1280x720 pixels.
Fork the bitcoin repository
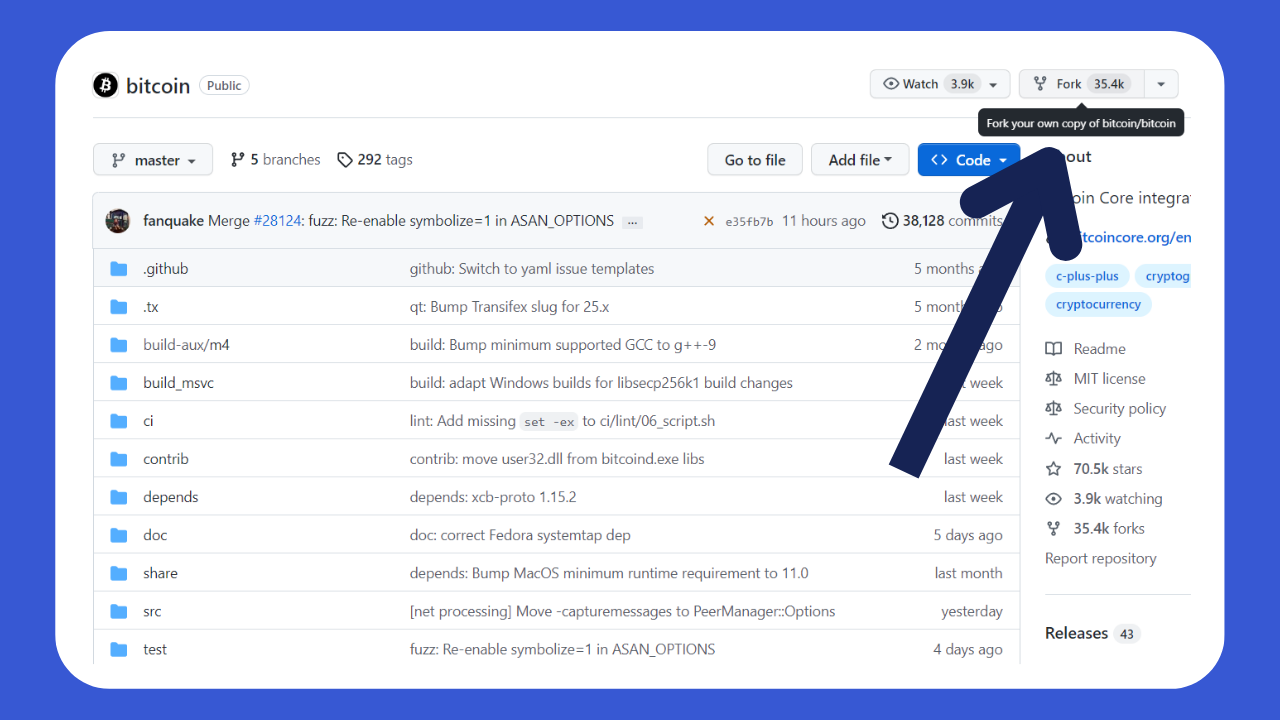[1081, 84]
